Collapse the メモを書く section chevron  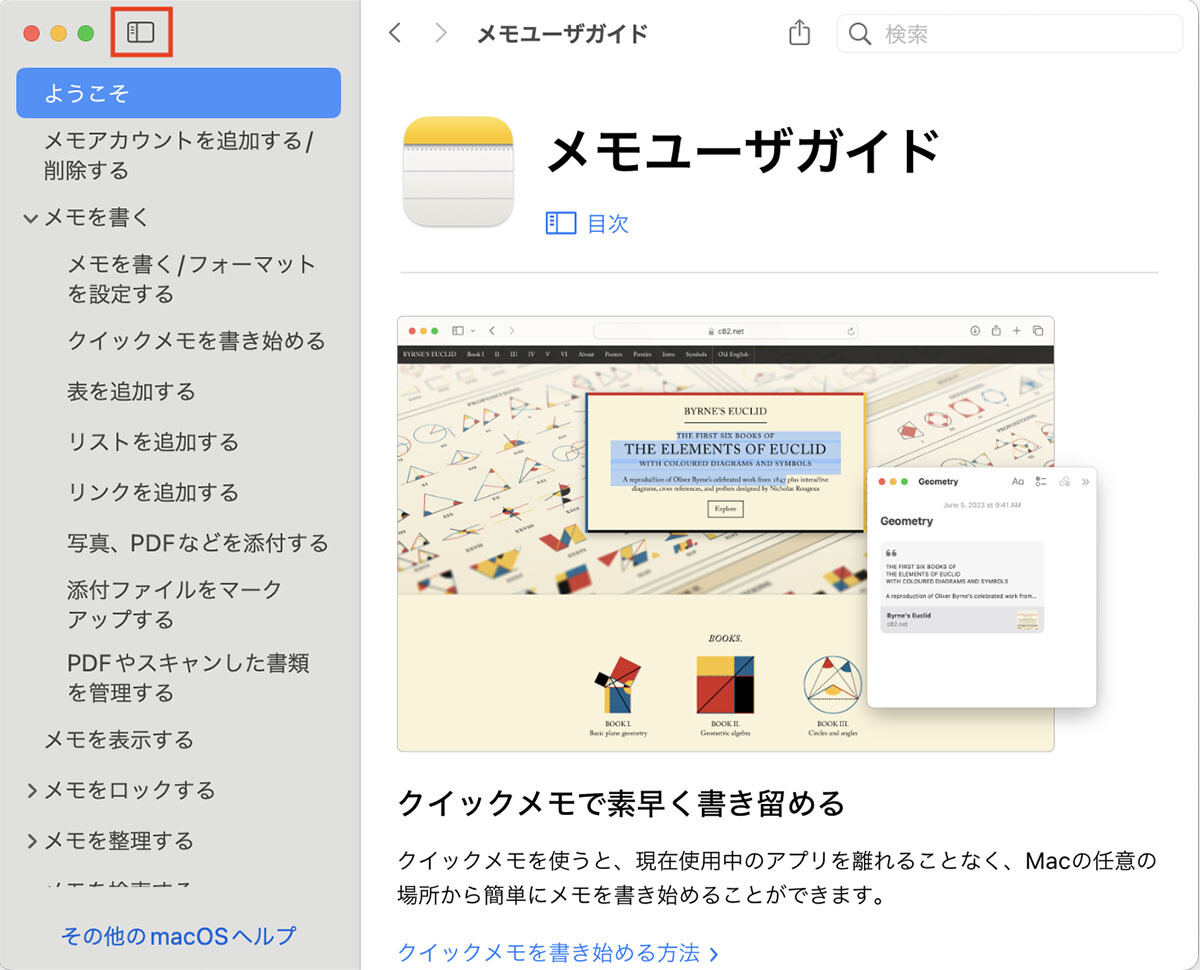(x=31, y=217)
